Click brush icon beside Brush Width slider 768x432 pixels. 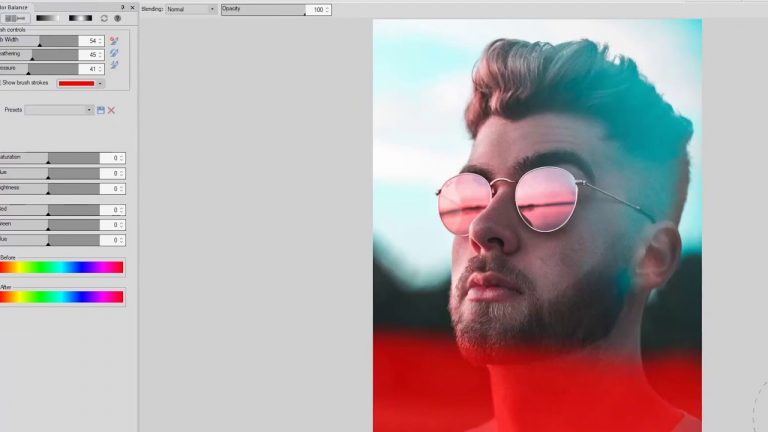pyautogui.click(x=114, y=41)
